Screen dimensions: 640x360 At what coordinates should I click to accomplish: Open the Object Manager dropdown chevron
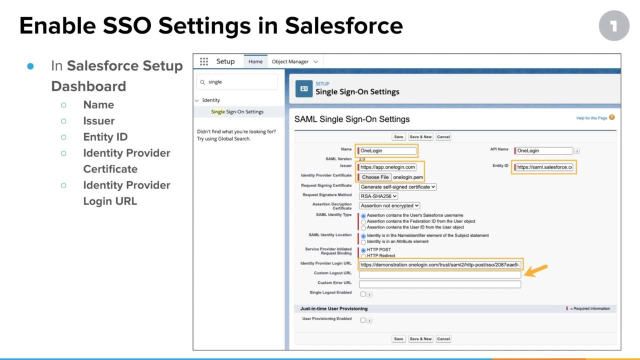tap(316, 62)
